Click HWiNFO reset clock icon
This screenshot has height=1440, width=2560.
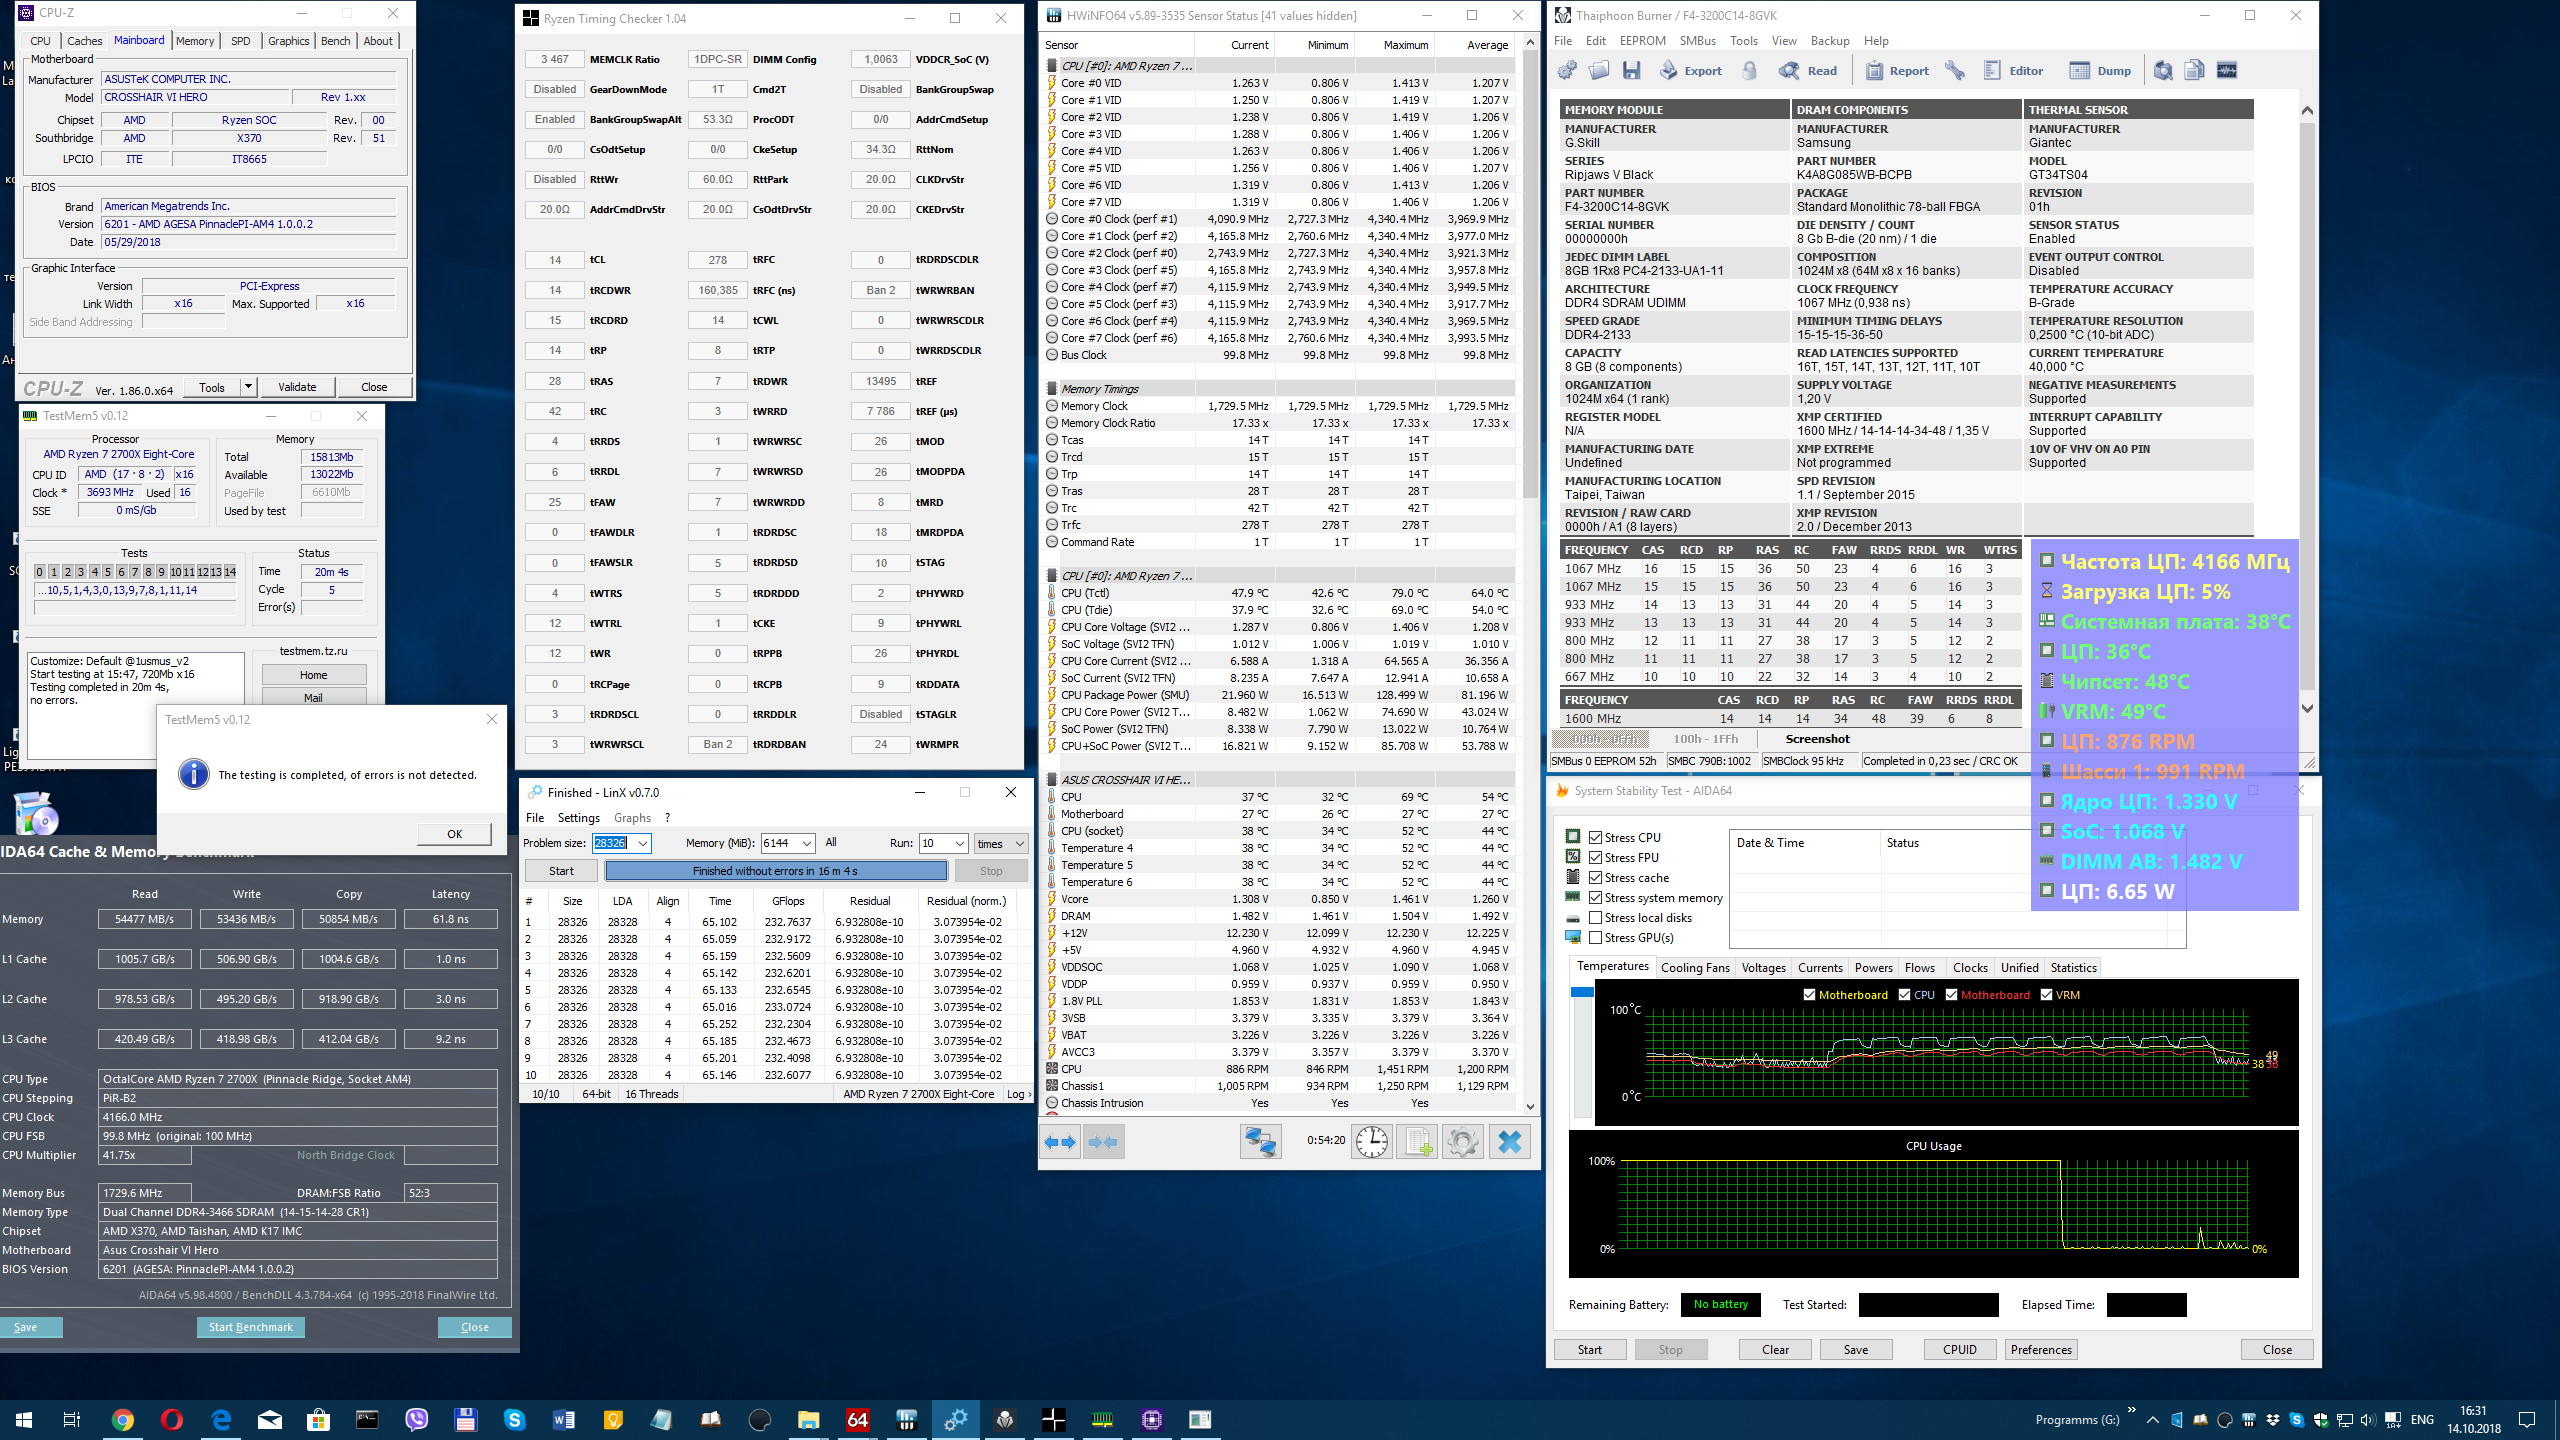coord(1371,1142)
